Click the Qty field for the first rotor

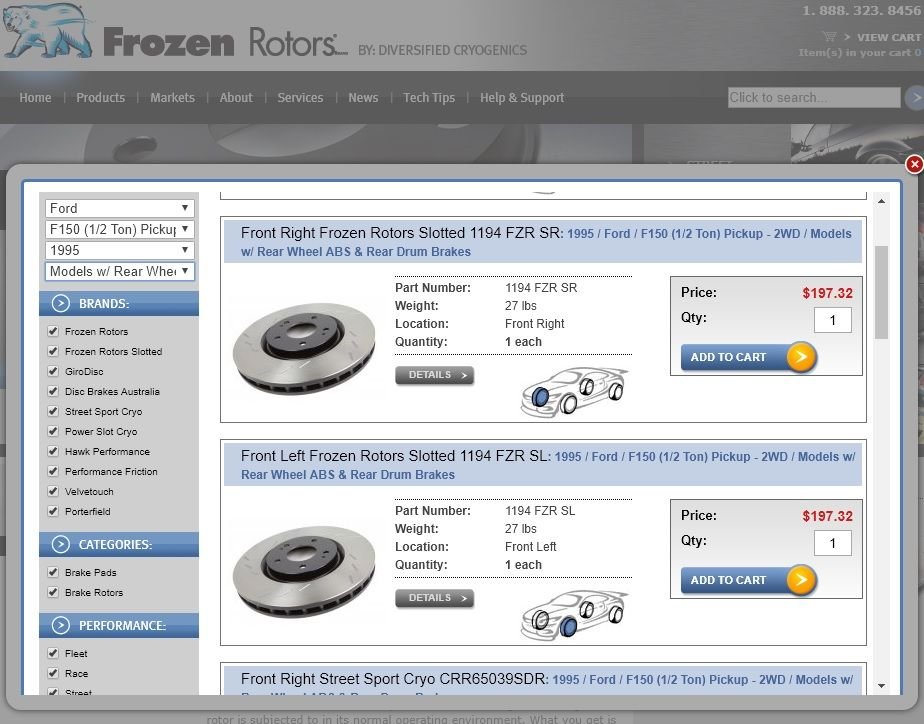[x=832, y=320]
